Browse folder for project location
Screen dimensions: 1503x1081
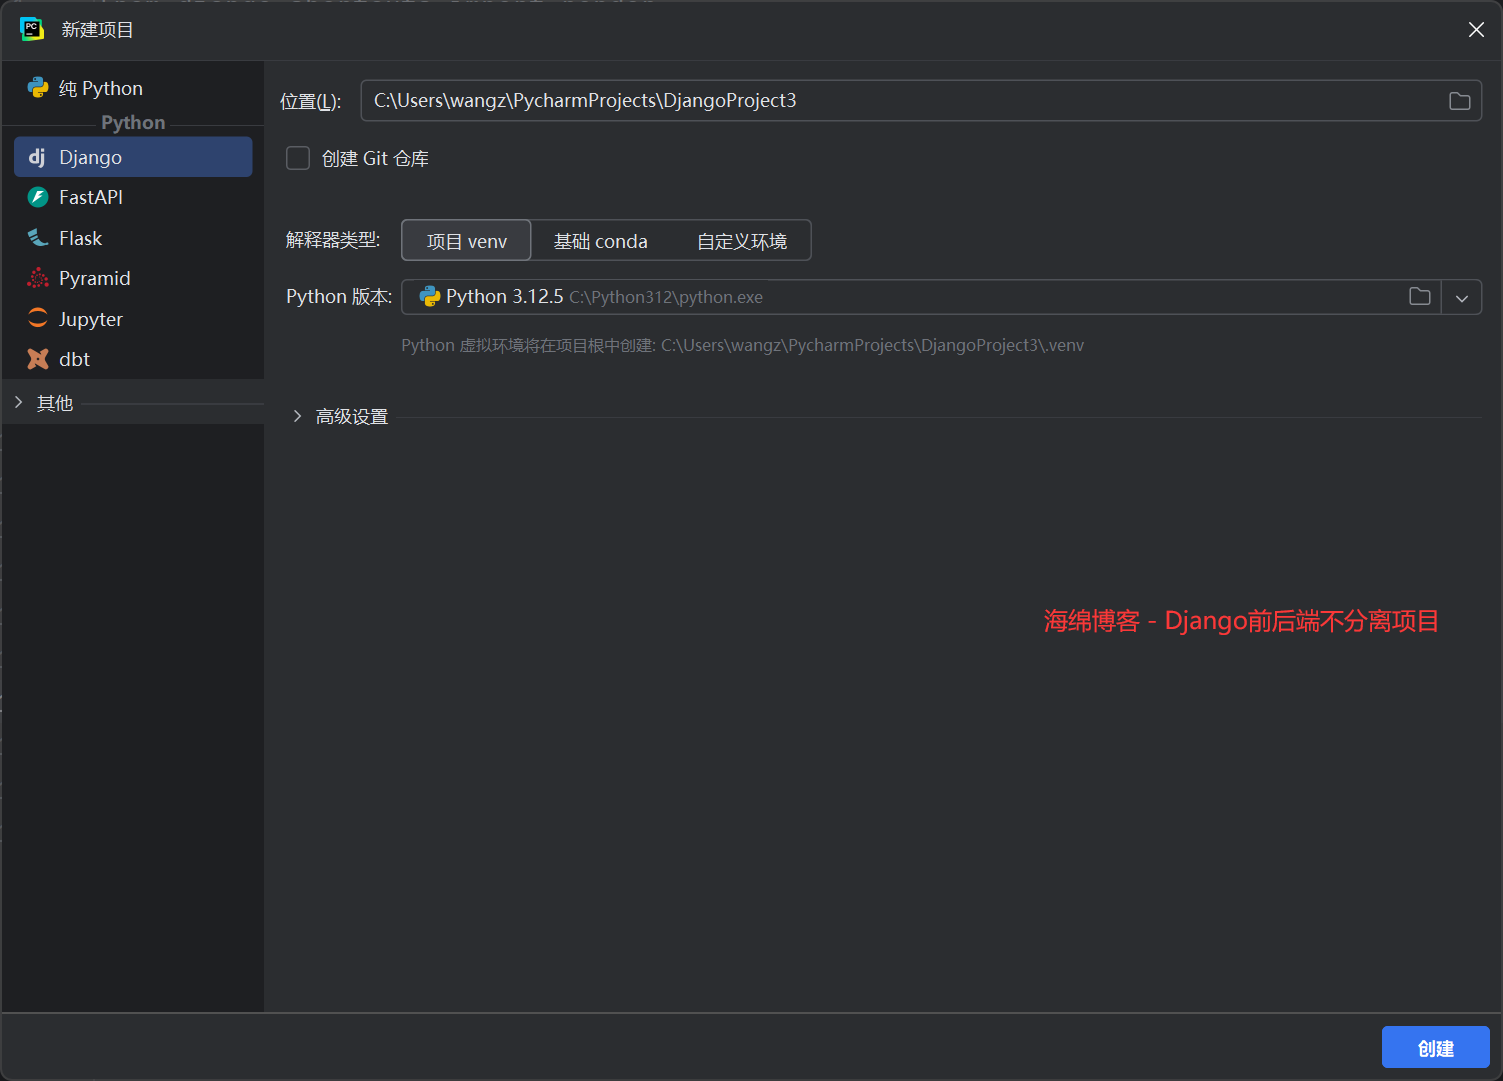pyautogui.click(x=1459, y=101)
